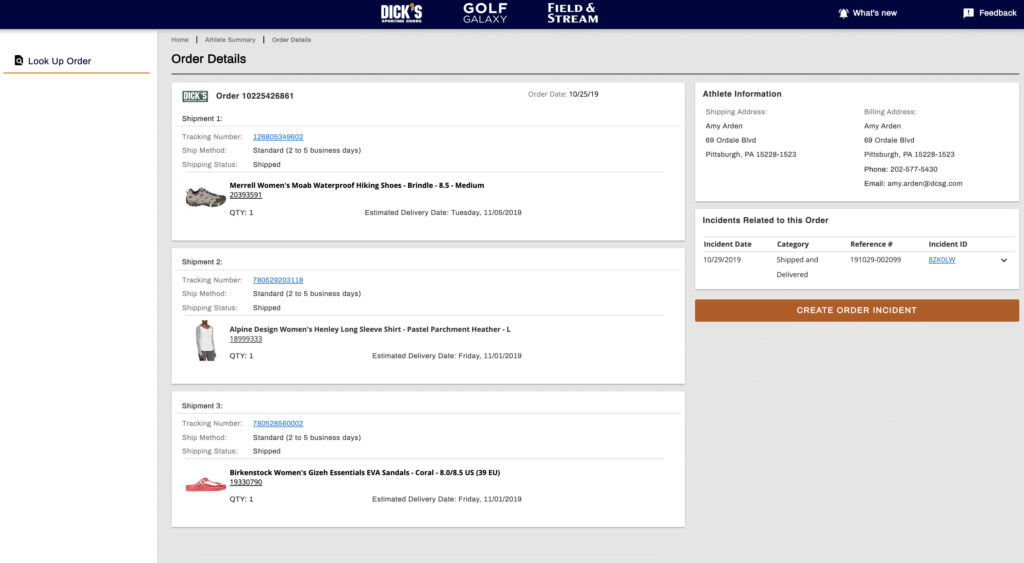This screenshot has width=1024, height=563.
Task: Click Estimated Delivery Date Tuesday, 11/05/2019
Action: pyautogui.click(x=443, y=212)
